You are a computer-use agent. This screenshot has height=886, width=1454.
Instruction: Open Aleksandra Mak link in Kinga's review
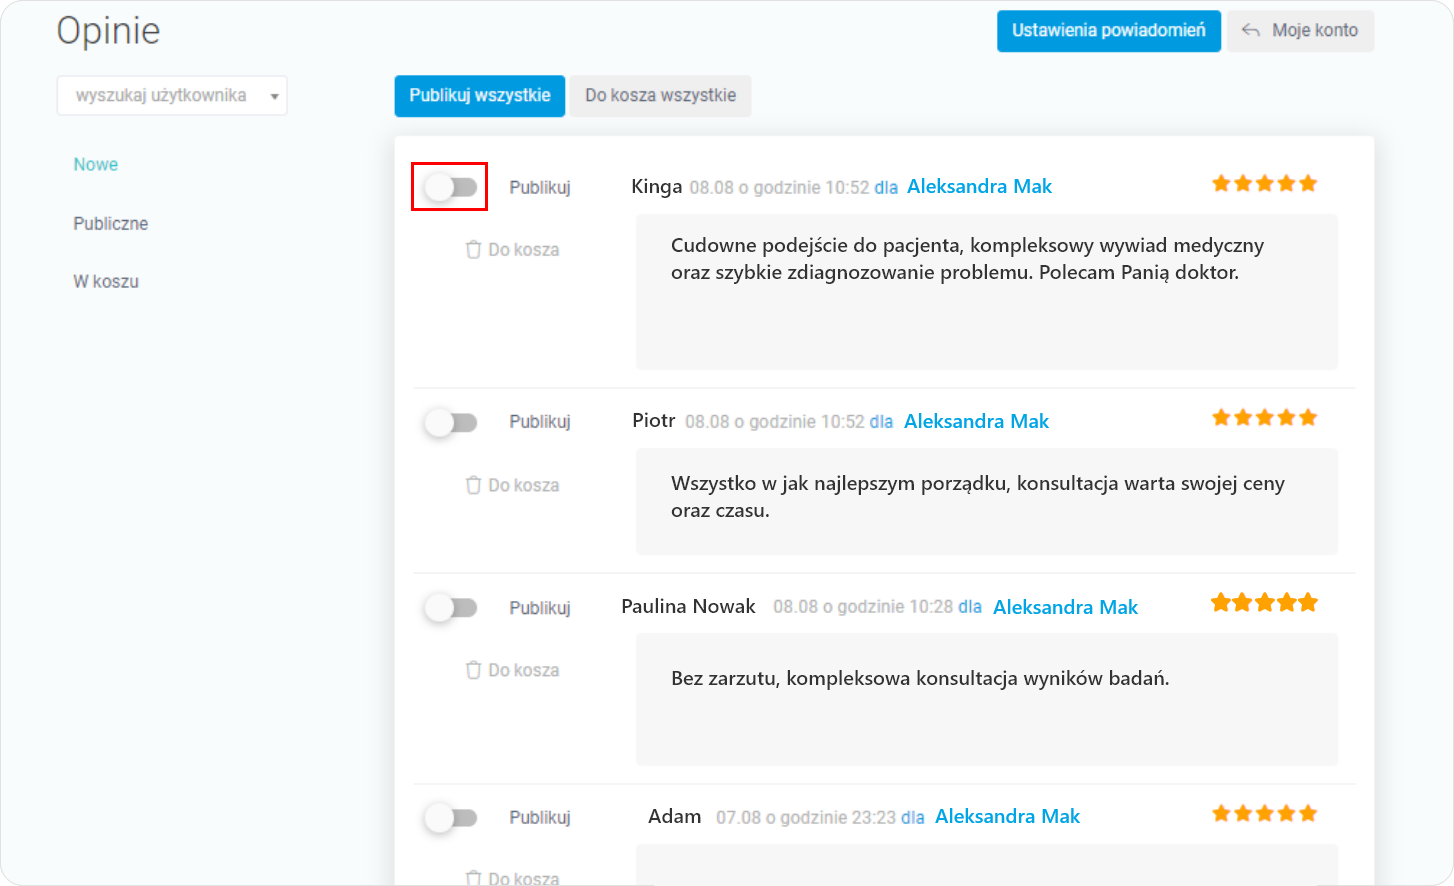[x=979, y=187]
